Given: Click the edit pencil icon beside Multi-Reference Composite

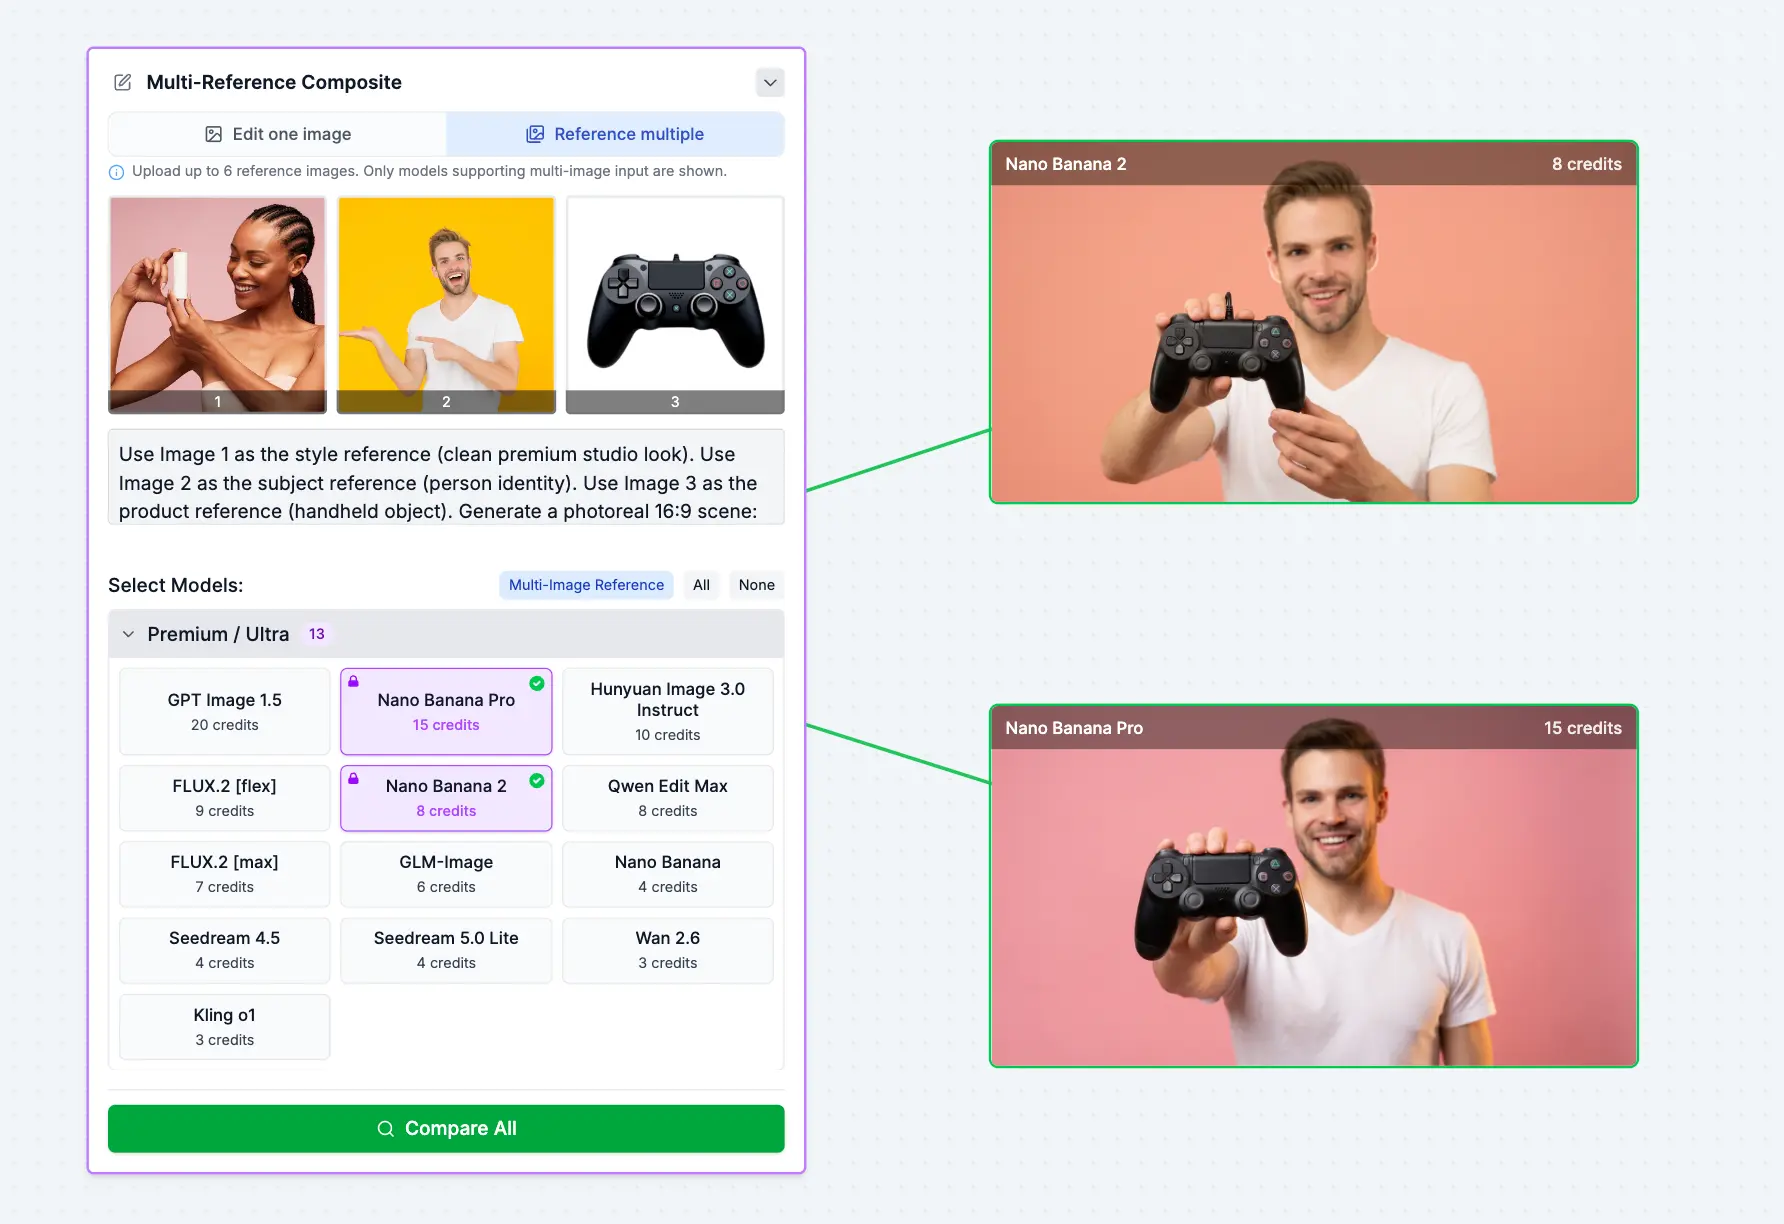Looking at the screenshot, I should pyautogui.click(x=123, y=82).
